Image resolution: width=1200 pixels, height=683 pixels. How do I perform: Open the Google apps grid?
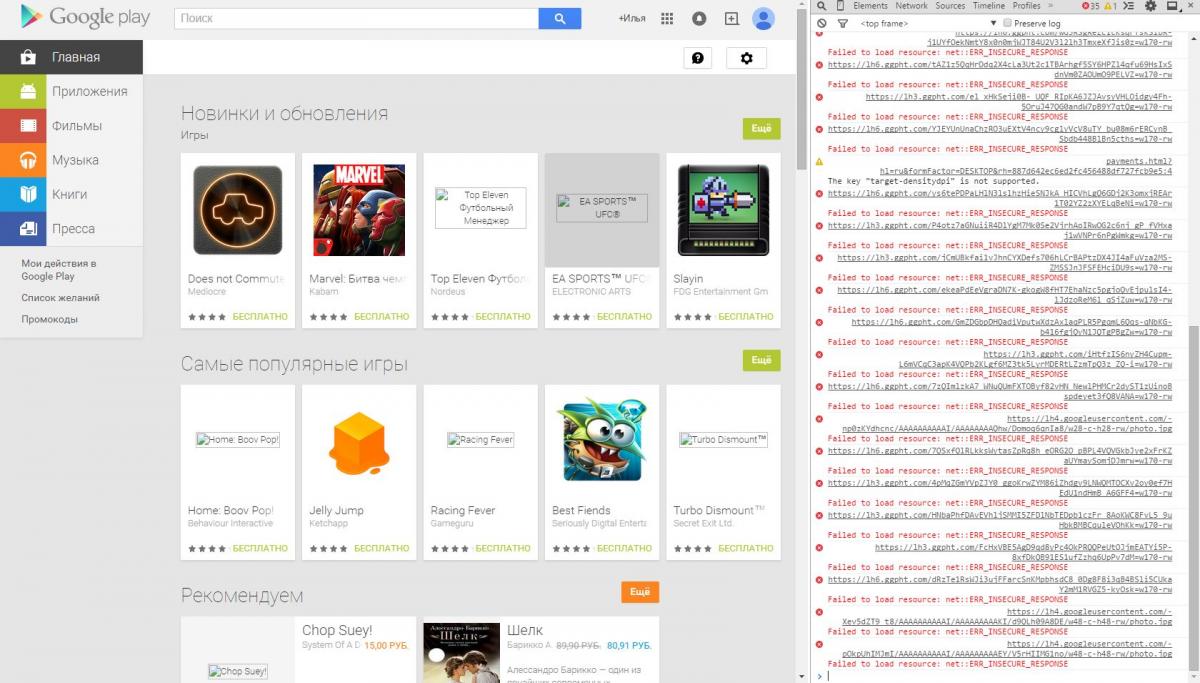point(667,18)
